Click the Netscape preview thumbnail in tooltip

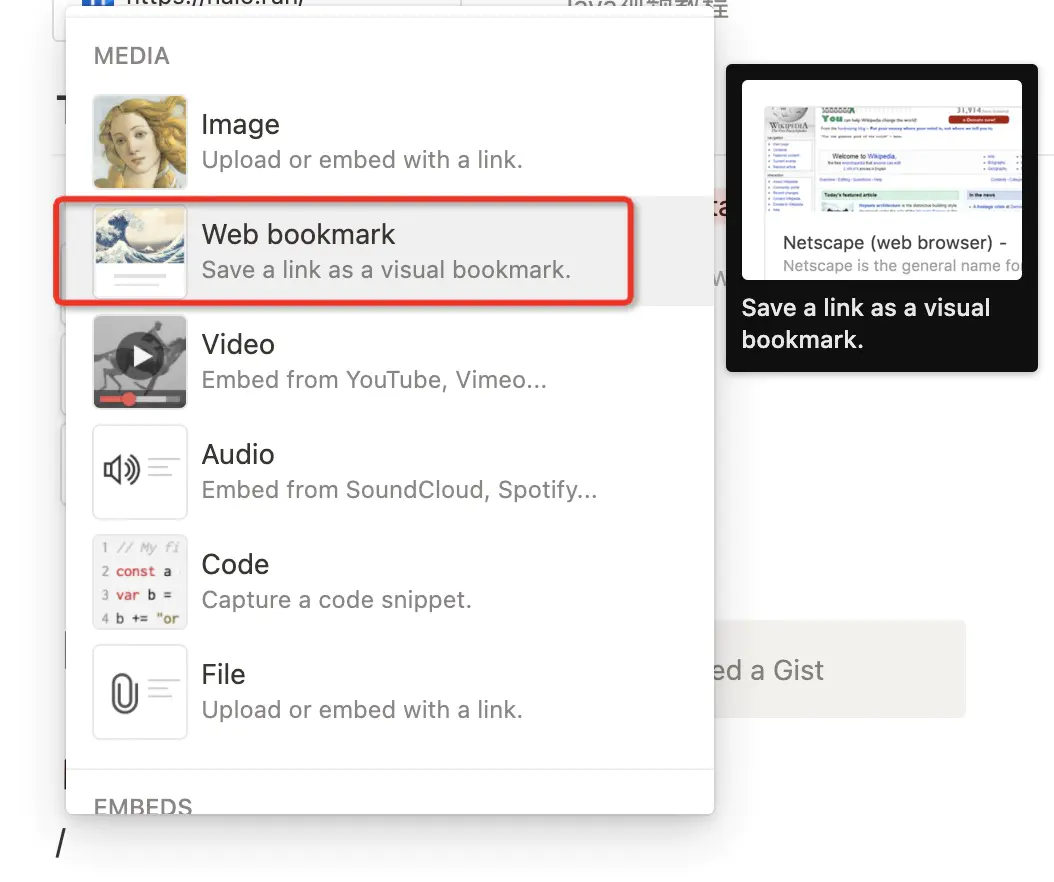point(881,179)
